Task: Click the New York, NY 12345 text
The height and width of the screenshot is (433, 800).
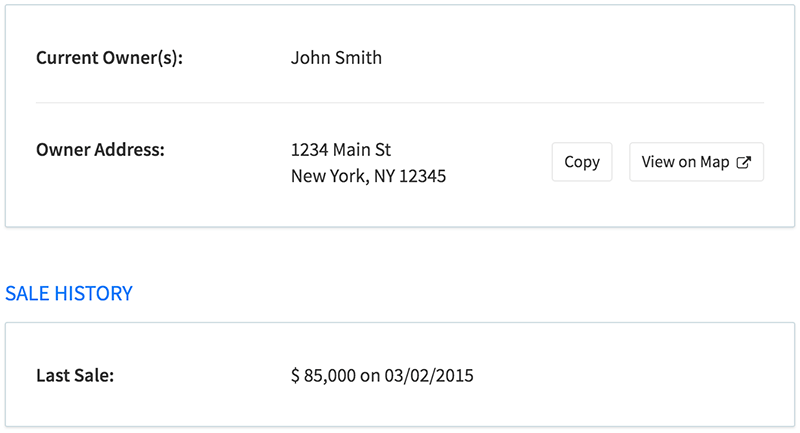Action: pyautogui.click(x=368, y=176)
